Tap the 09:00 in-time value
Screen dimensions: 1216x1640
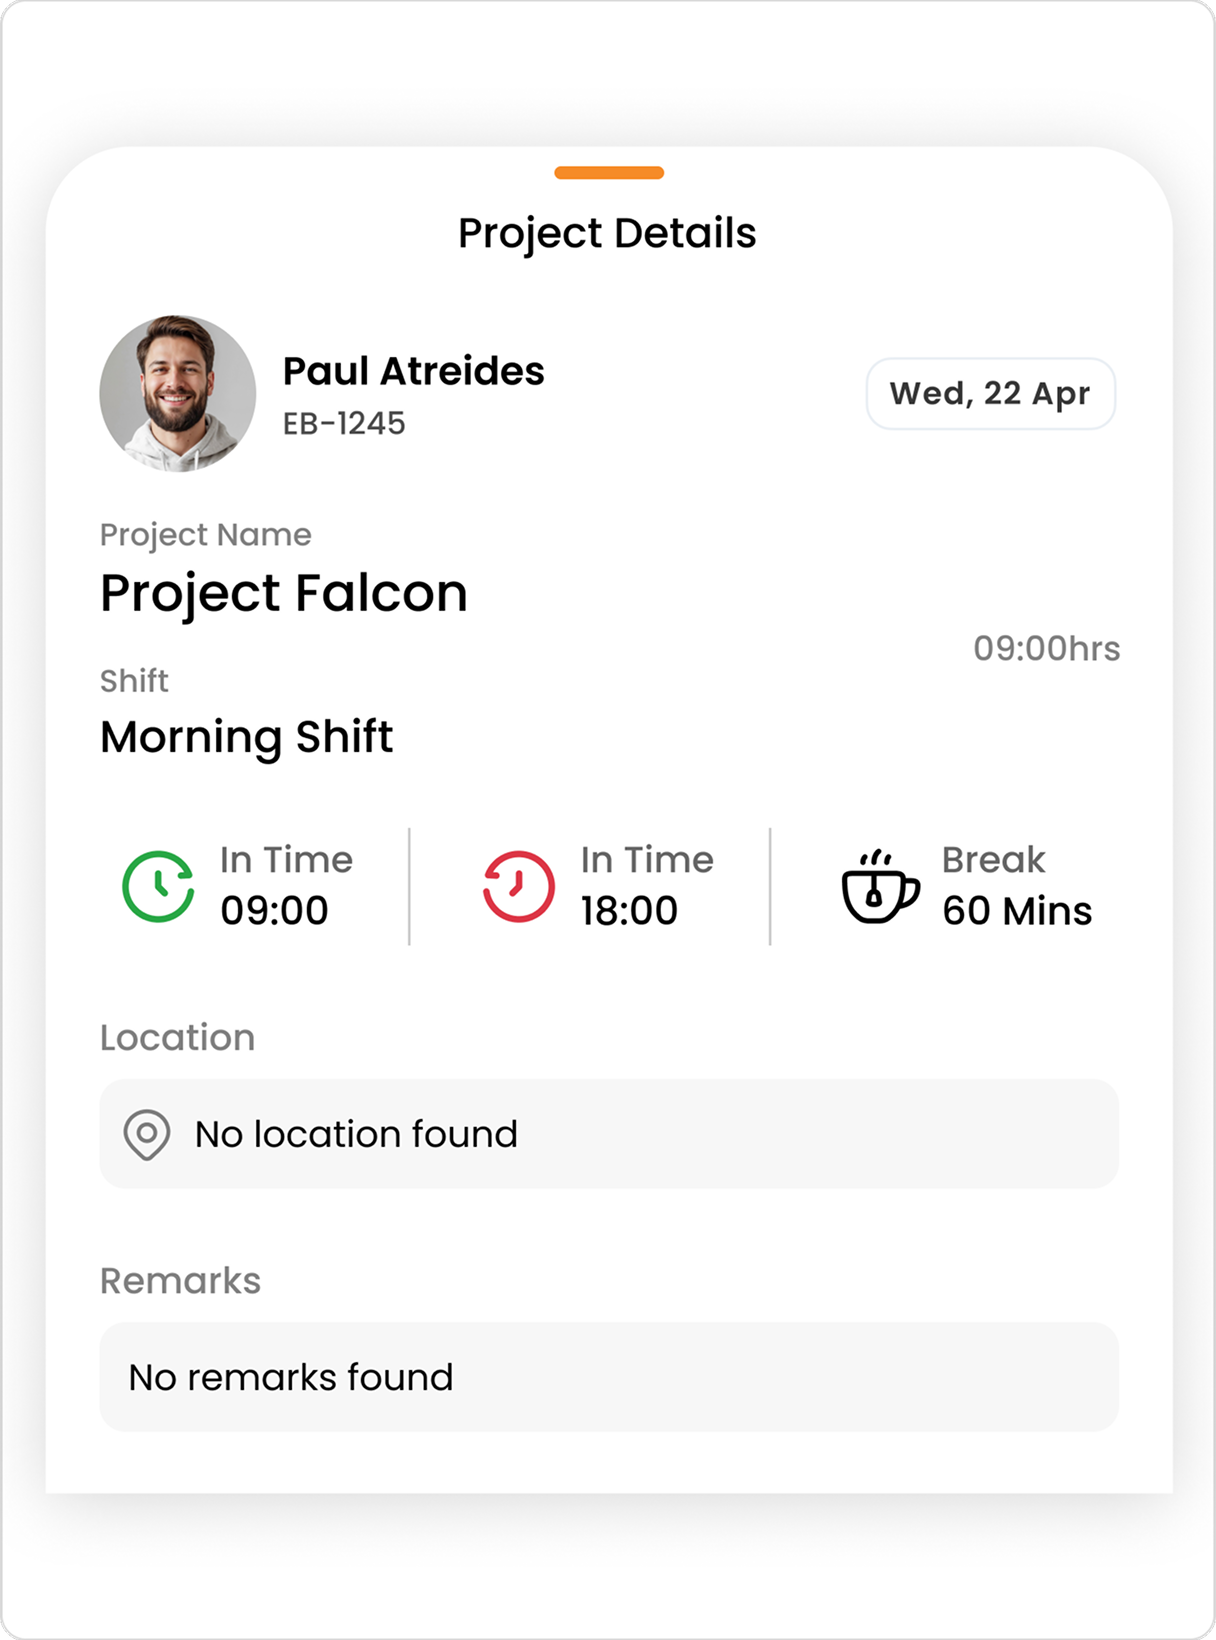point(274,910)
